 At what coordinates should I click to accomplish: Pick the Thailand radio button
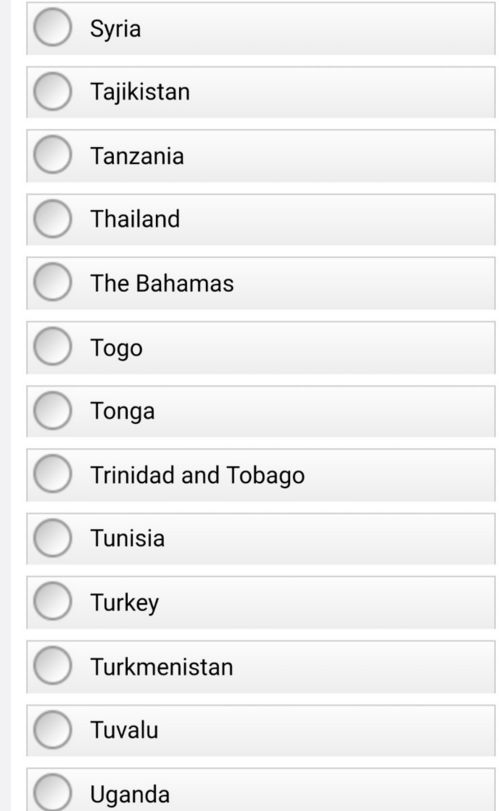52,218
